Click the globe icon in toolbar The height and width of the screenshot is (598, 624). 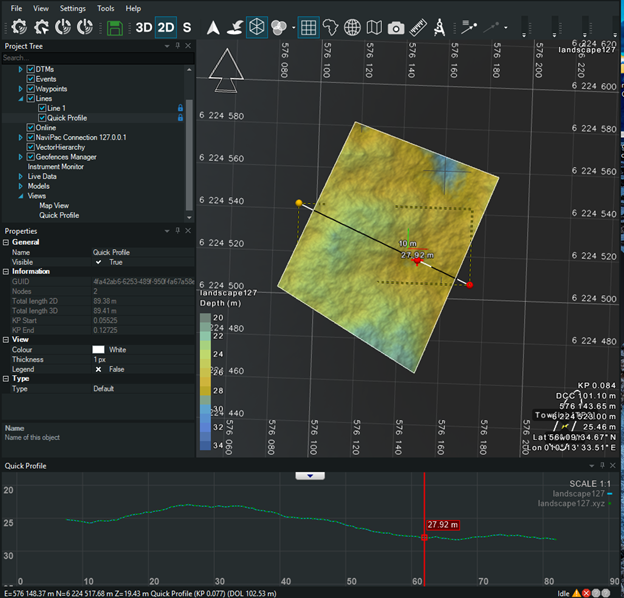pyautogui.click(x=352, y=28)
